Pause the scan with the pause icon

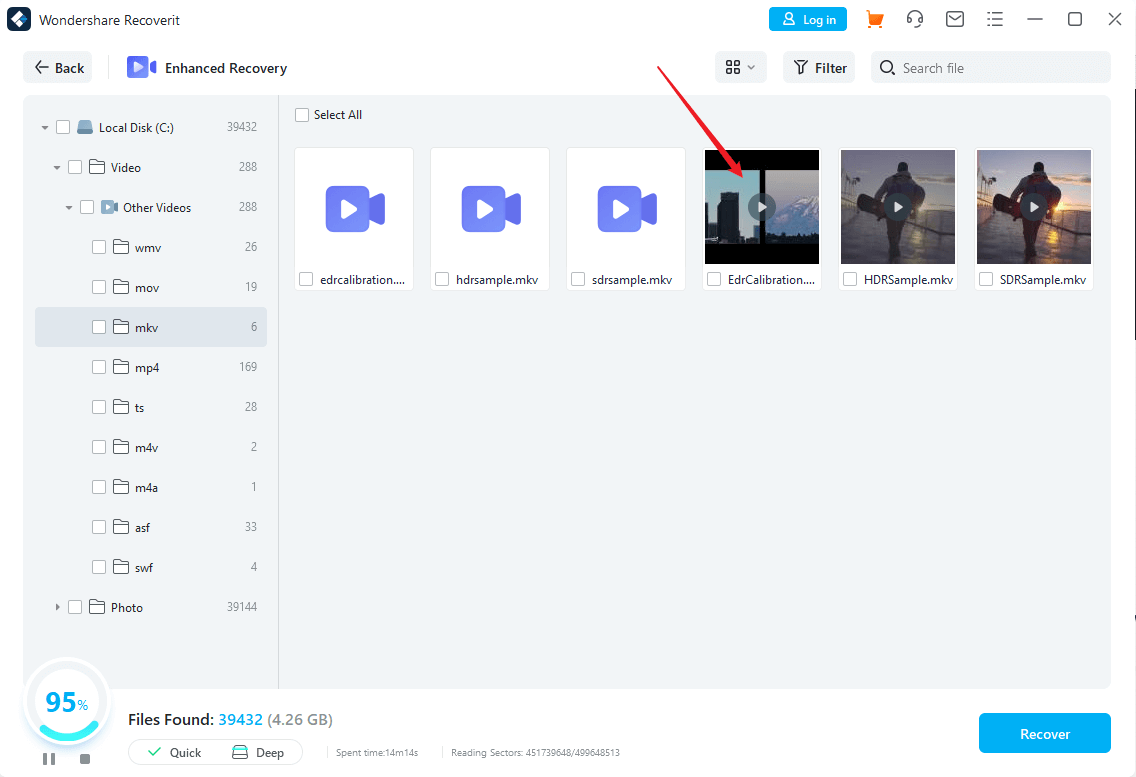point(49,759)
